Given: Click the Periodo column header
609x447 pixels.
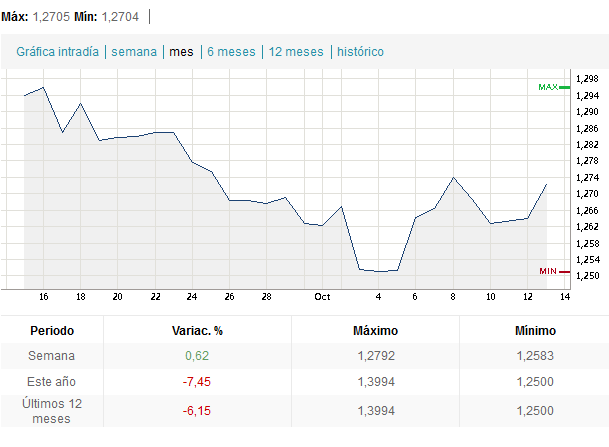Looking at the screenshot, I should coord(52,331).
